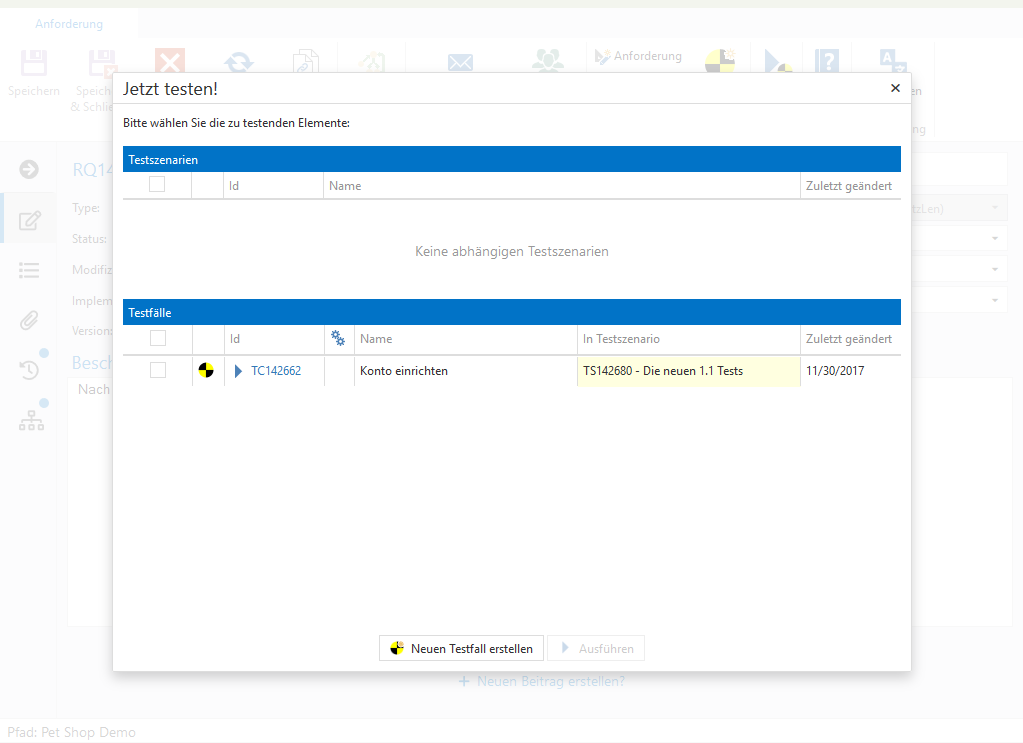1023x743 pixels.
Task: Tick the select-all checkbox in Testszenarien header
Action: [157, 184]
